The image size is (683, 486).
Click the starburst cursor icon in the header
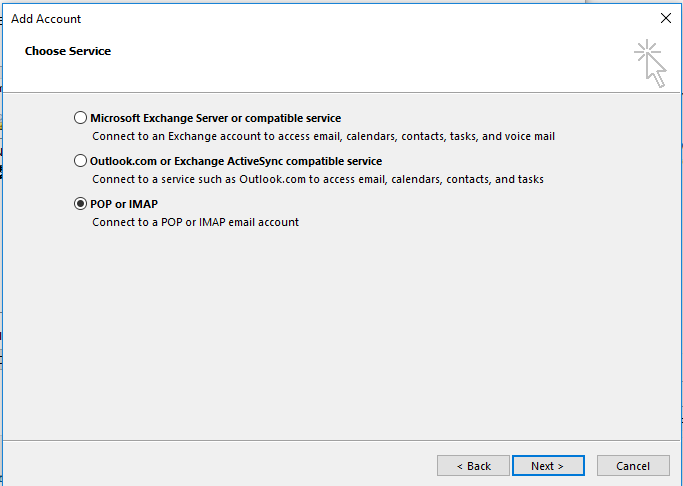click(650, 64)
